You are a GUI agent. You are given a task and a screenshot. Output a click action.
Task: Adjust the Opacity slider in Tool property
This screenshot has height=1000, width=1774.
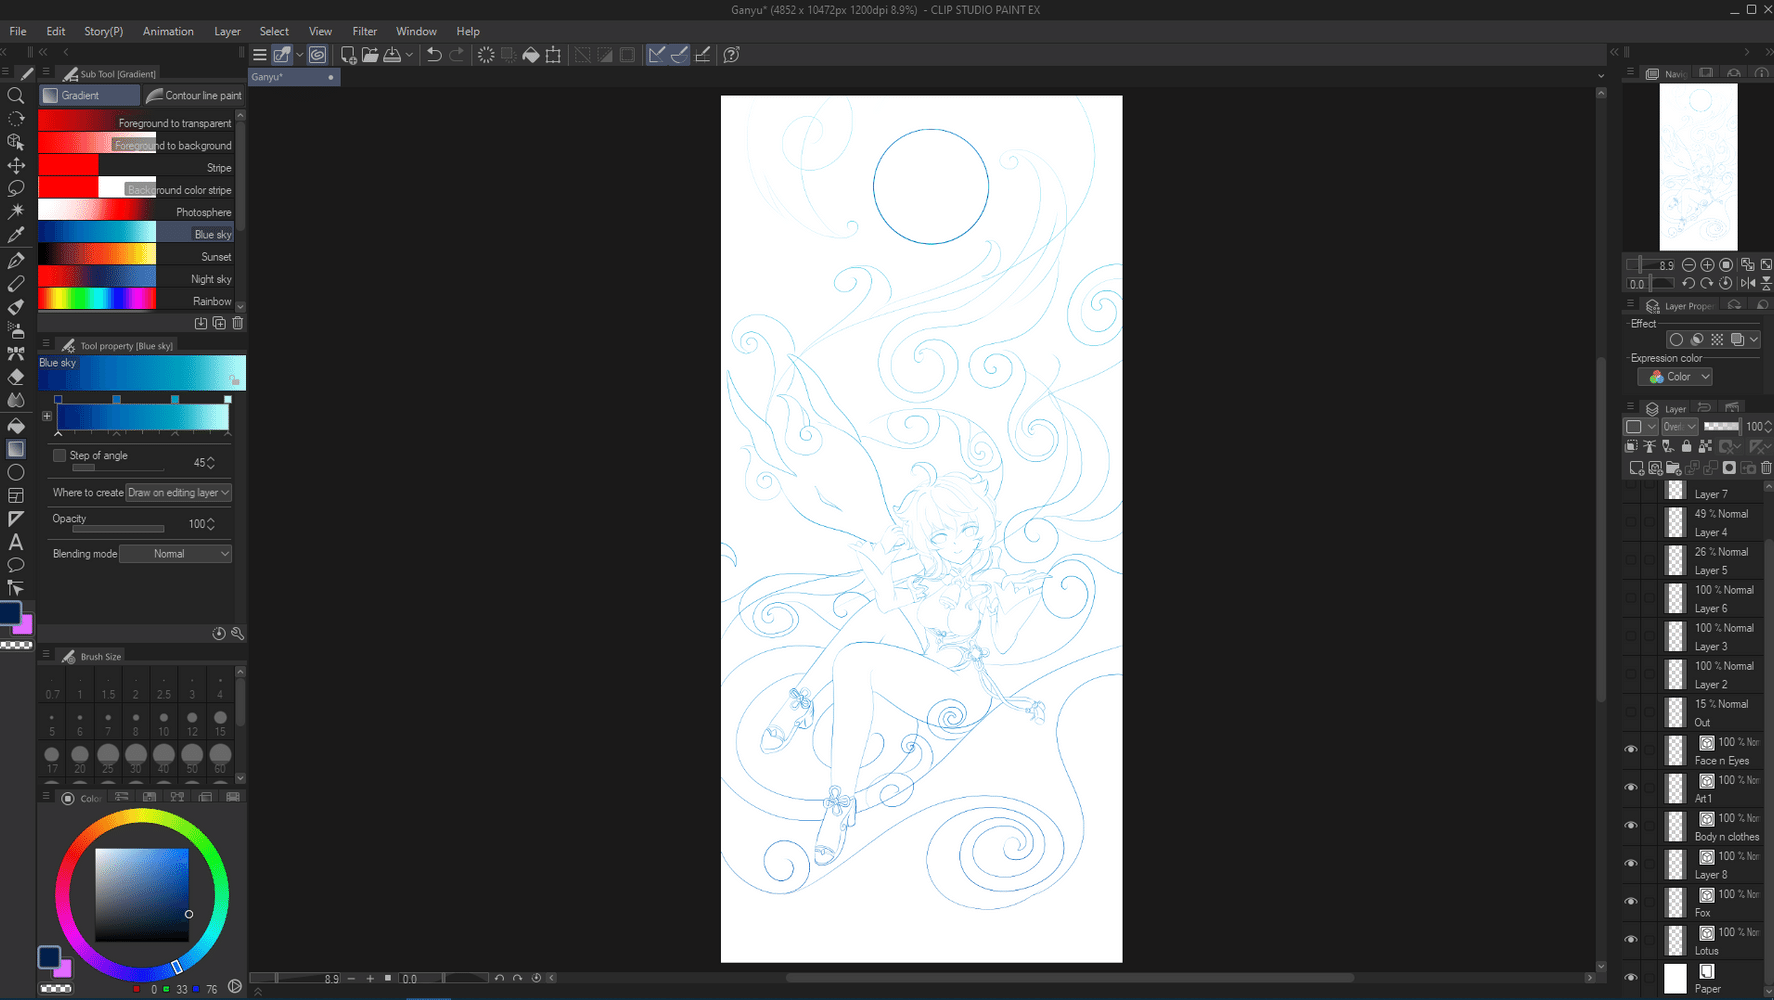tap(118, 529)
